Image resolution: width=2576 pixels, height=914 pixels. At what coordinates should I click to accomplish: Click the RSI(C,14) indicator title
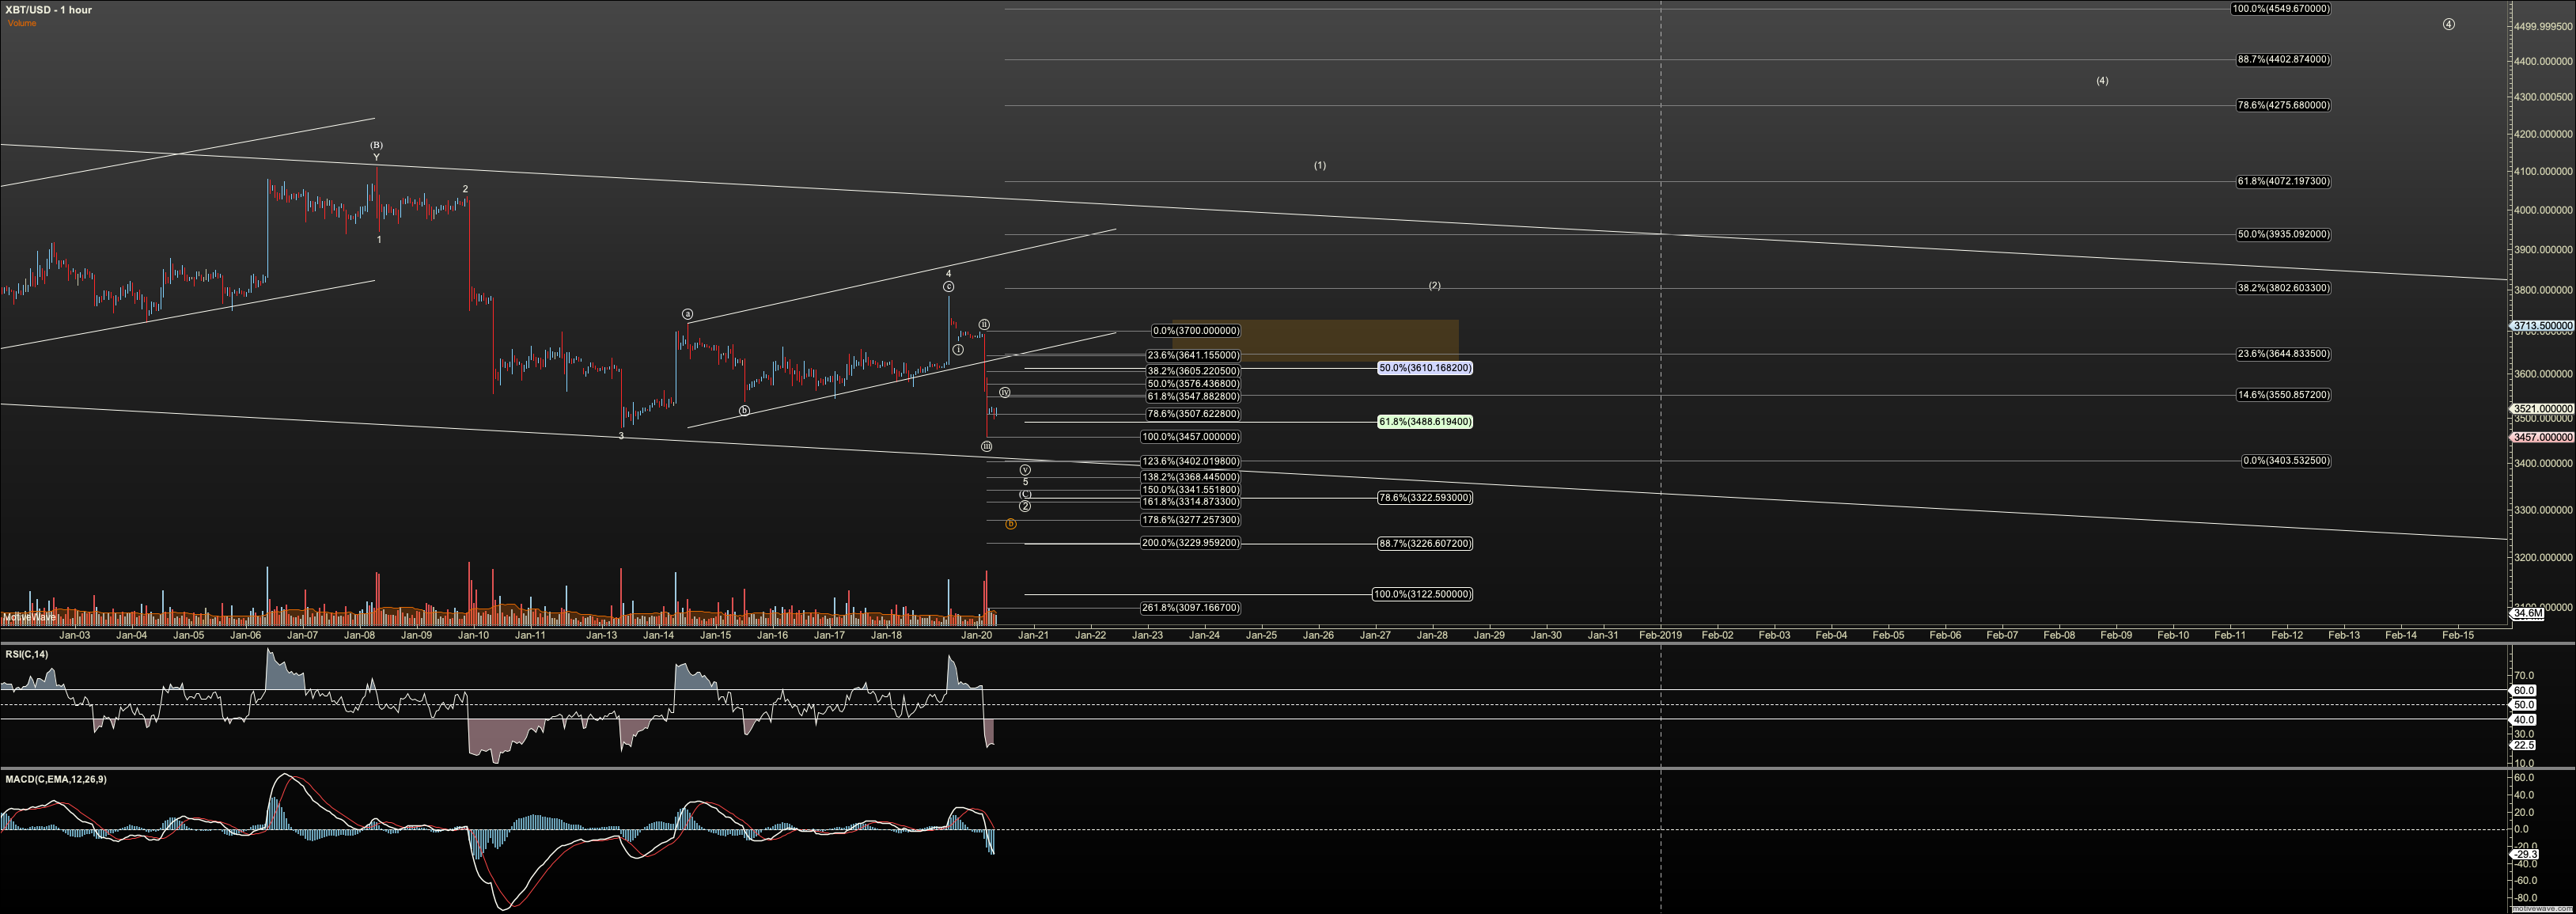coord(26,654)
